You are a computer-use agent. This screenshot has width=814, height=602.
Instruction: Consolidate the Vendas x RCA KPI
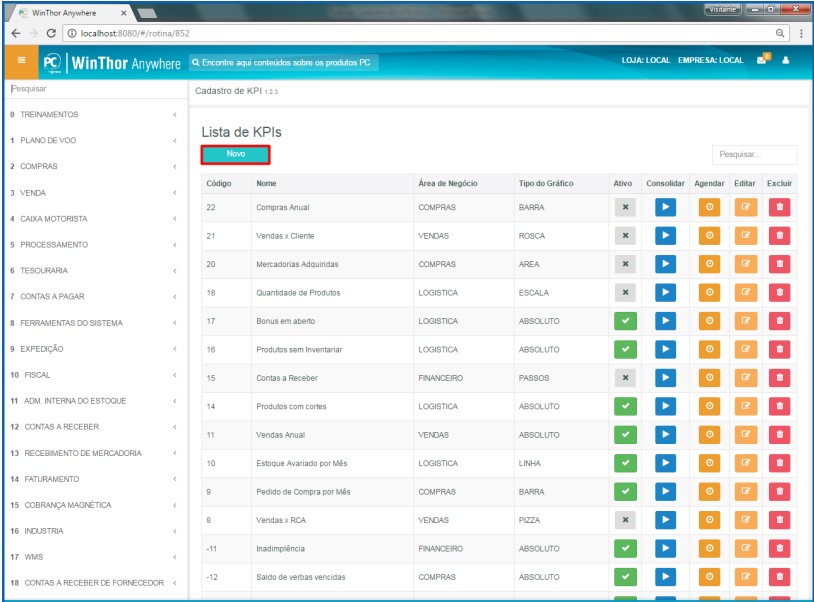(x=665, y=520)
